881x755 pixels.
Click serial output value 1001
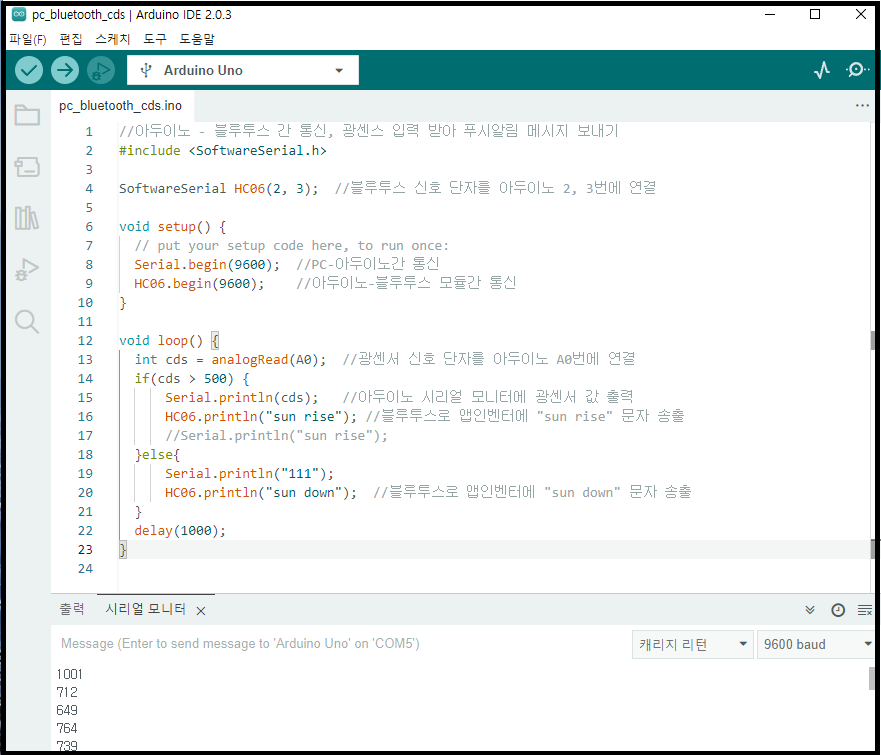(x=69, y=674)
